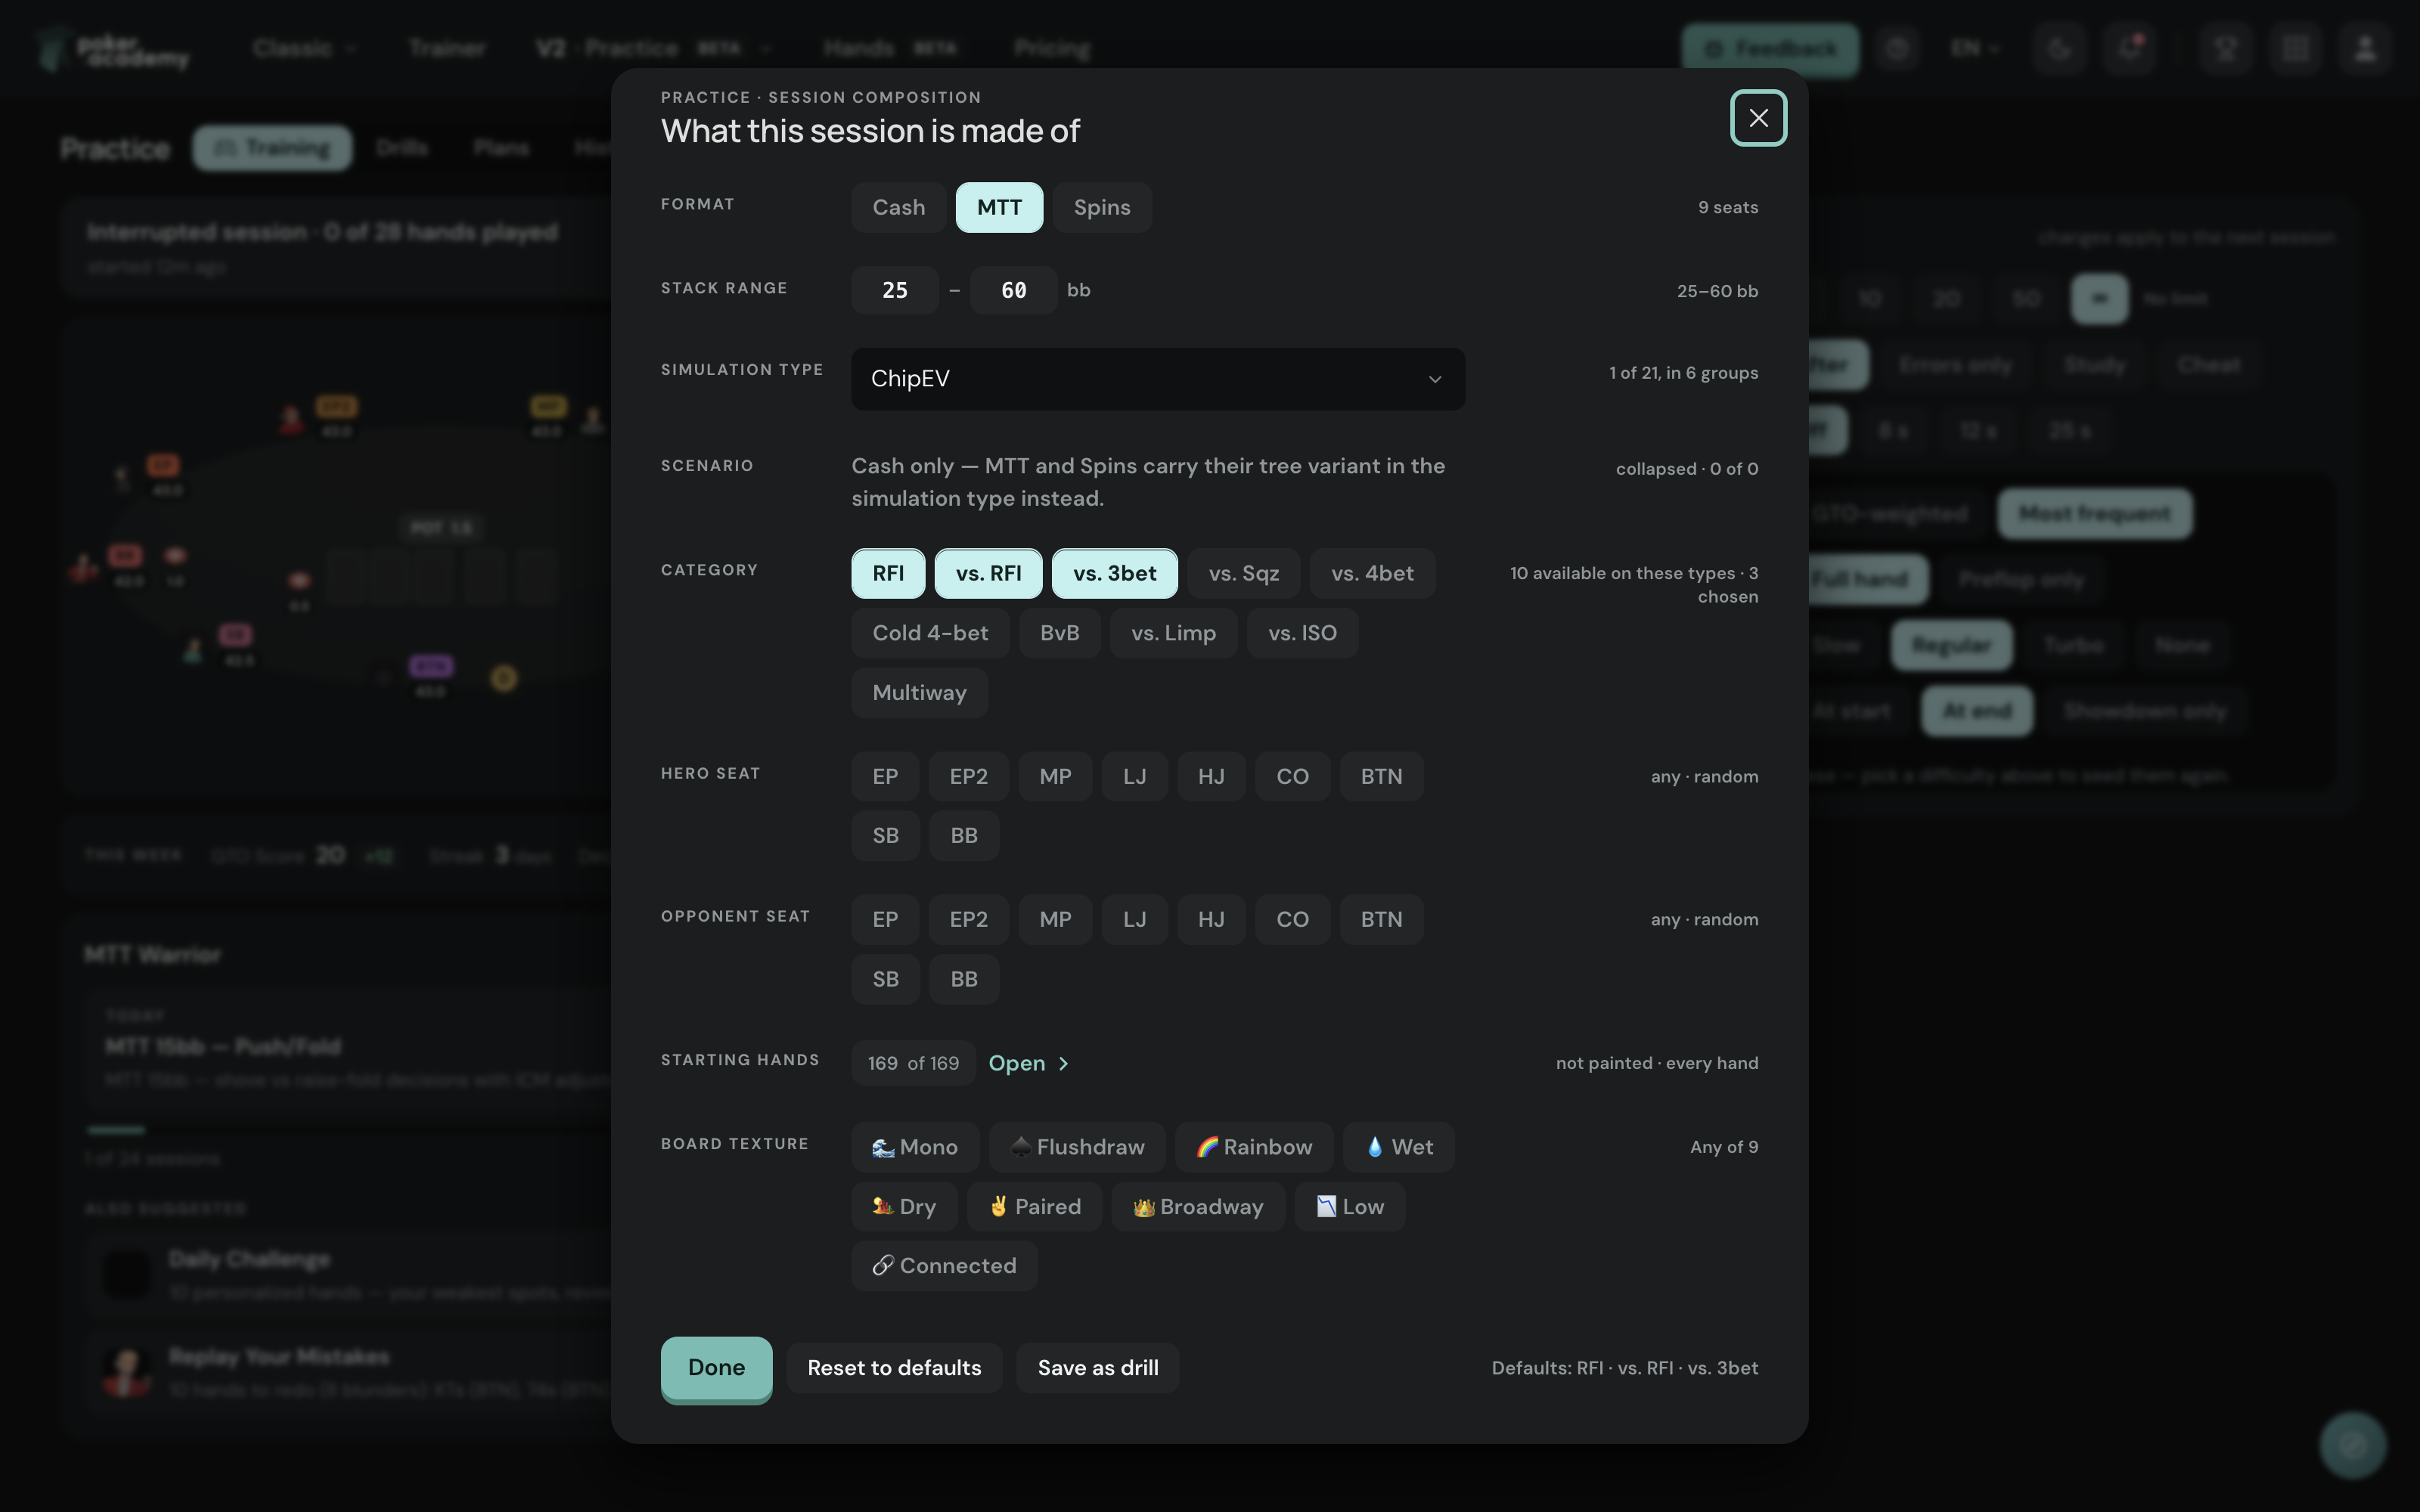Select the Spins format

pos(1102,207)
